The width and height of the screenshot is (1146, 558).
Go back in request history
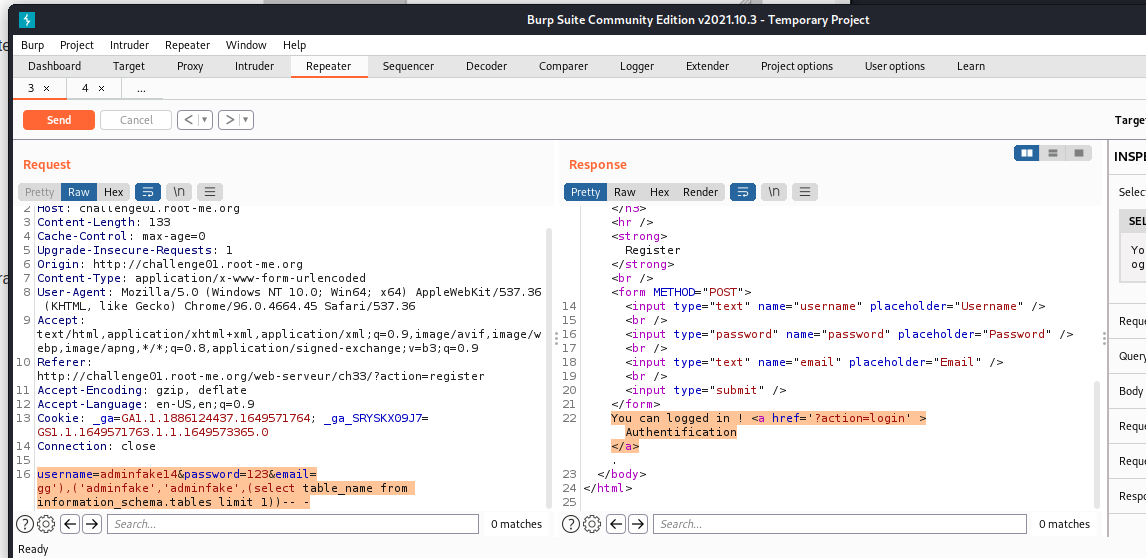[189, 120]
